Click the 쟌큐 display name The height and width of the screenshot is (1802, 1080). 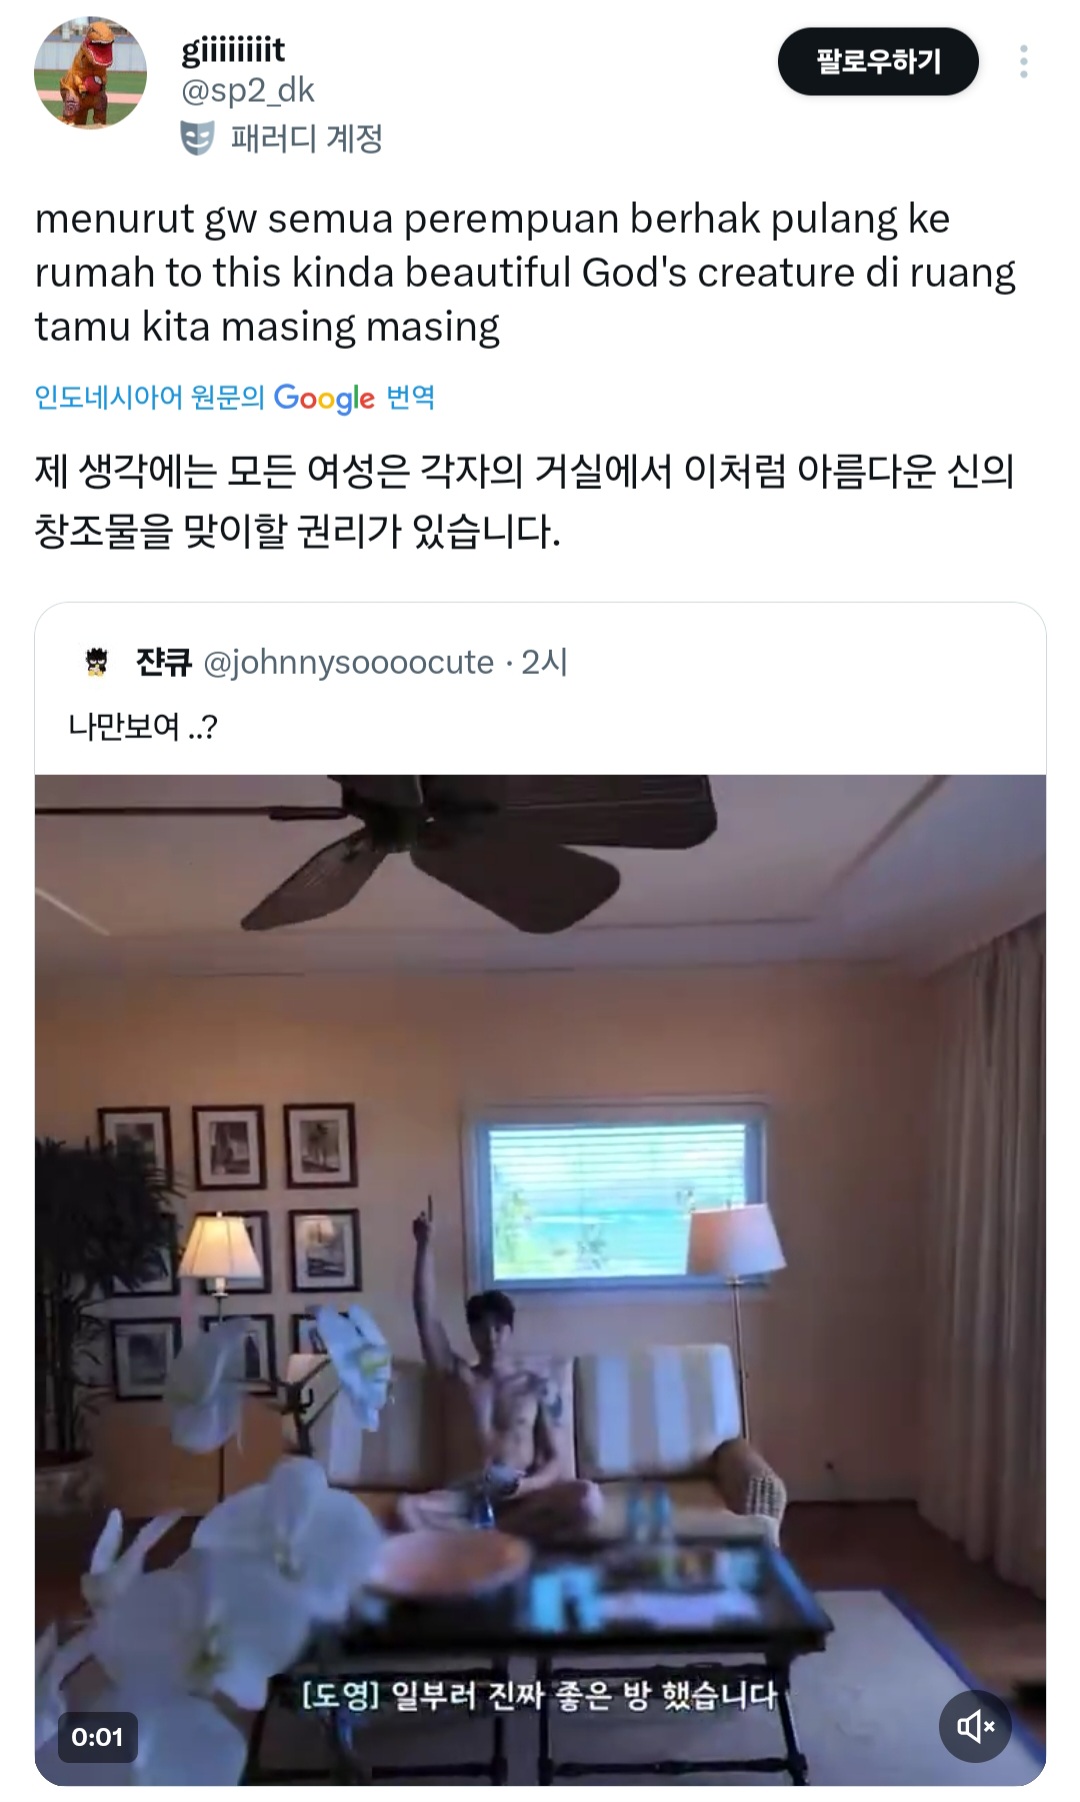pos(163,662)
